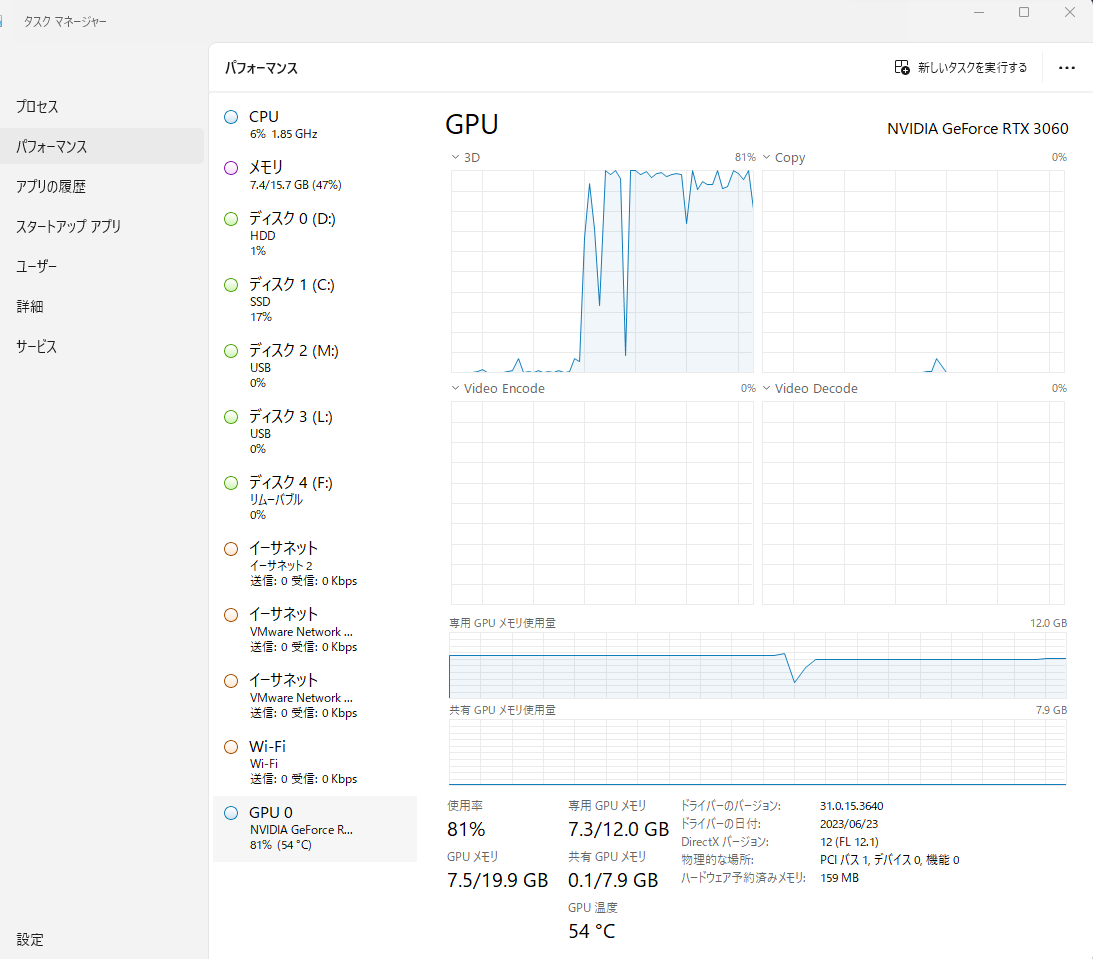1093x959 pixels.
Task: Minimize the Task Manager window
Action: click(979, 12)
